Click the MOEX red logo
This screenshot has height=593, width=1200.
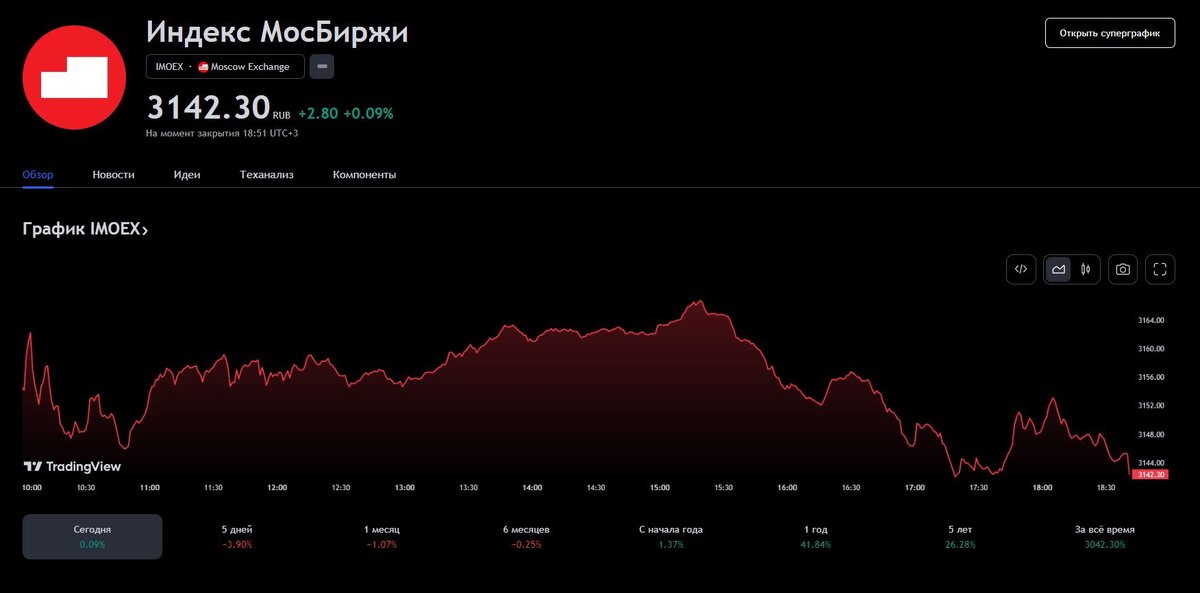click(x=75, y=77)
